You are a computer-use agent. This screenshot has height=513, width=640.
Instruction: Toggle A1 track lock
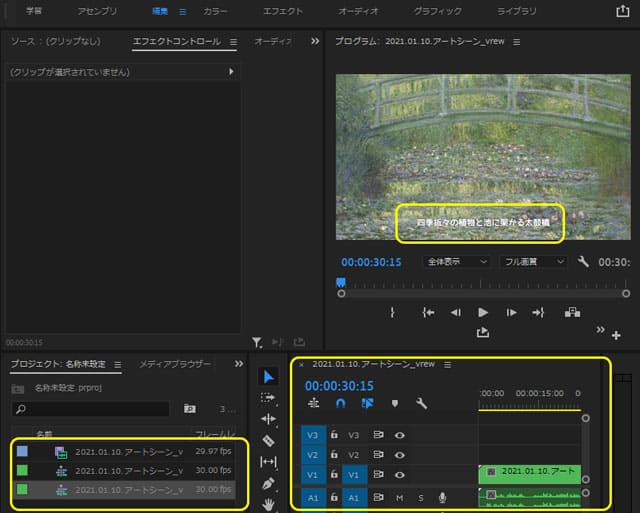pyautogui.click(x=334, y=497)
